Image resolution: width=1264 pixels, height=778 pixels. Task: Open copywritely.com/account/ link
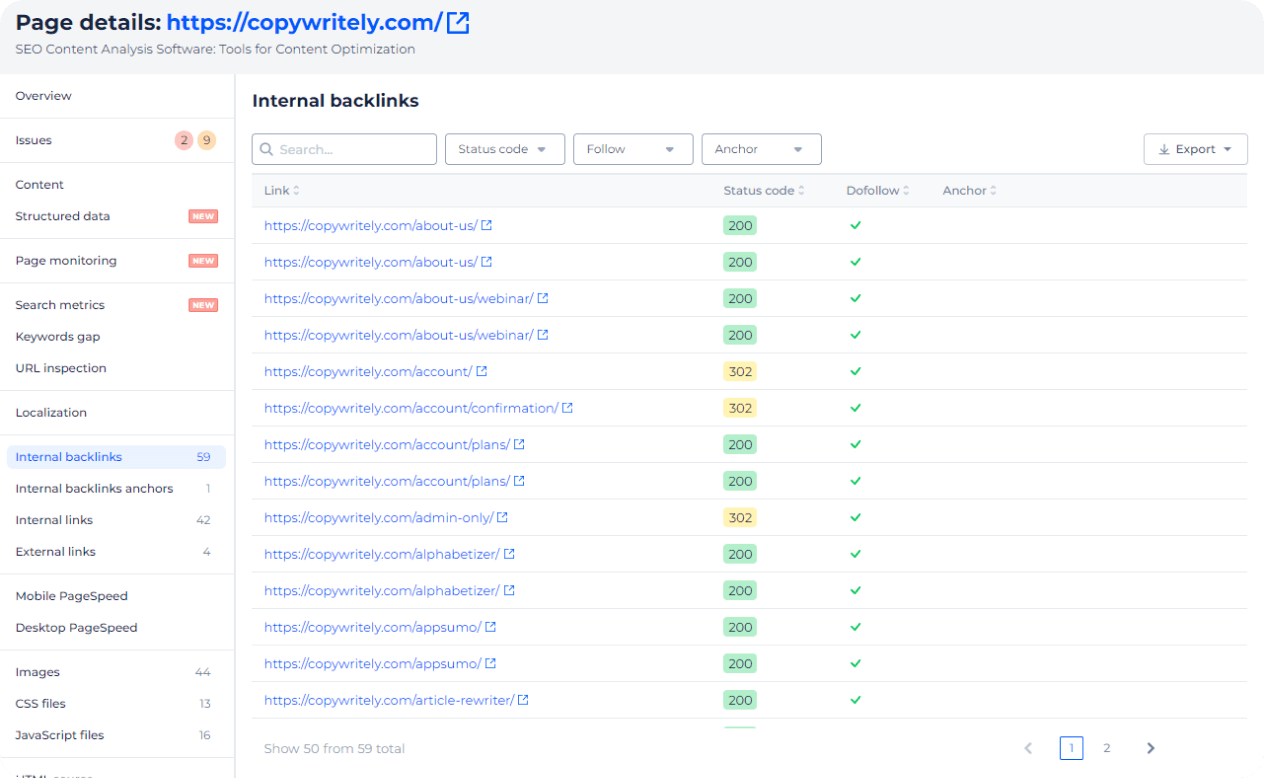368,371
